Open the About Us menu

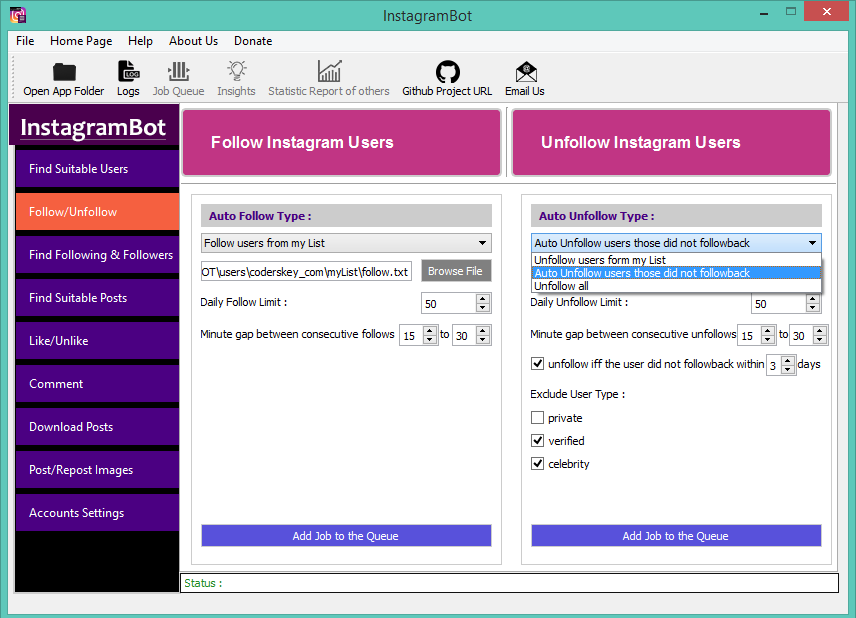tap(193, 41)
